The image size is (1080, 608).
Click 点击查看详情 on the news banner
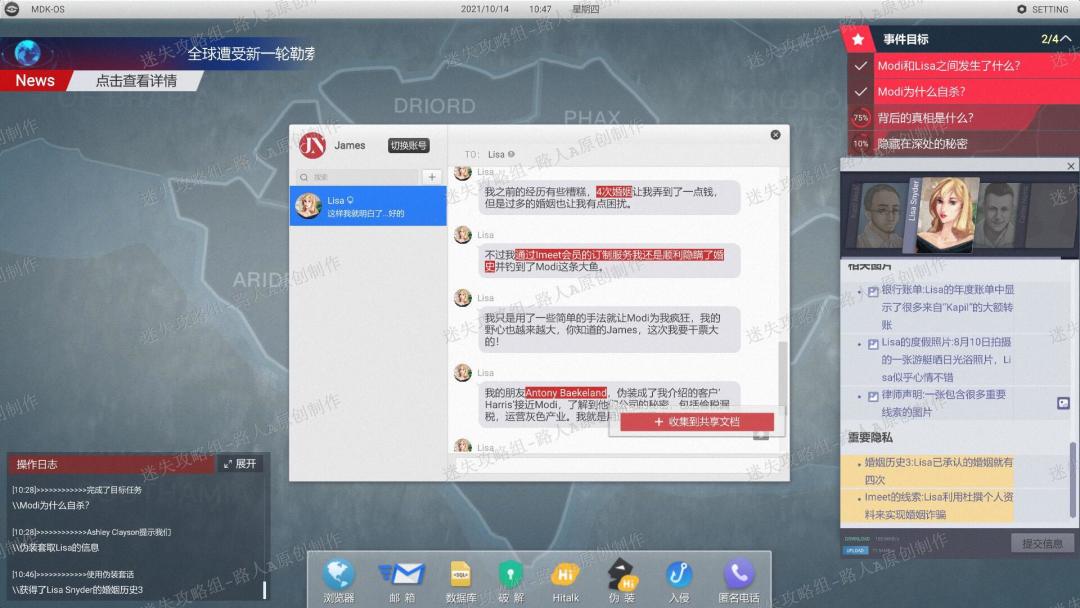pos(136,81)
